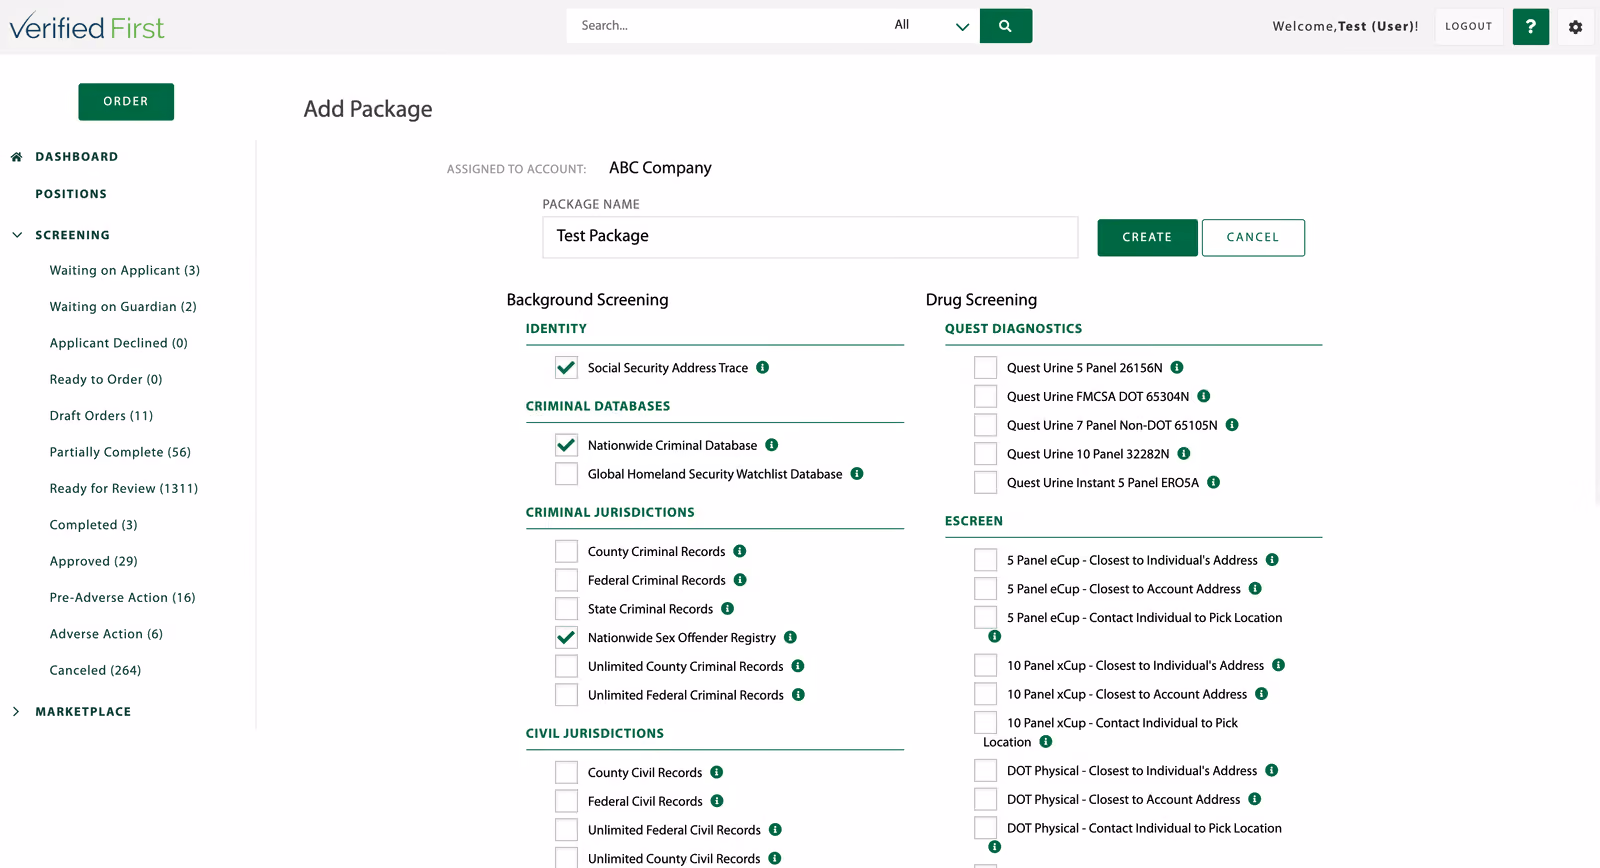This screenshot has width=1600, height=868.
Task: Click the Dashboard home icon
Action: (x=17, y=157)
